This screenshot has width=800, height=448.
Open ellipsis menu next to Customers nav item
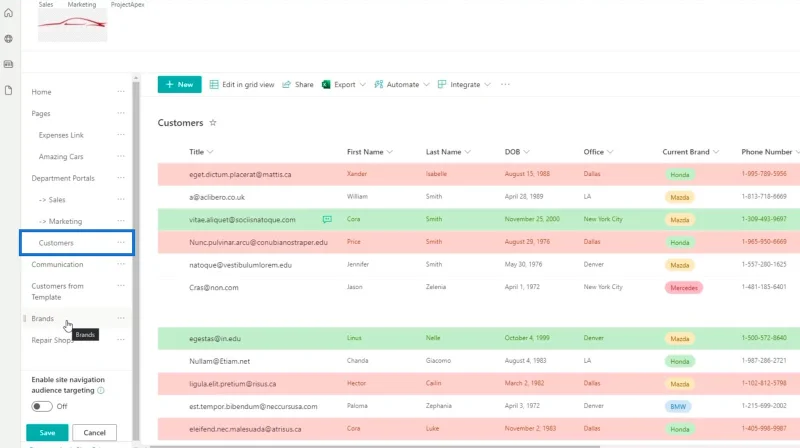pos(121,242)
